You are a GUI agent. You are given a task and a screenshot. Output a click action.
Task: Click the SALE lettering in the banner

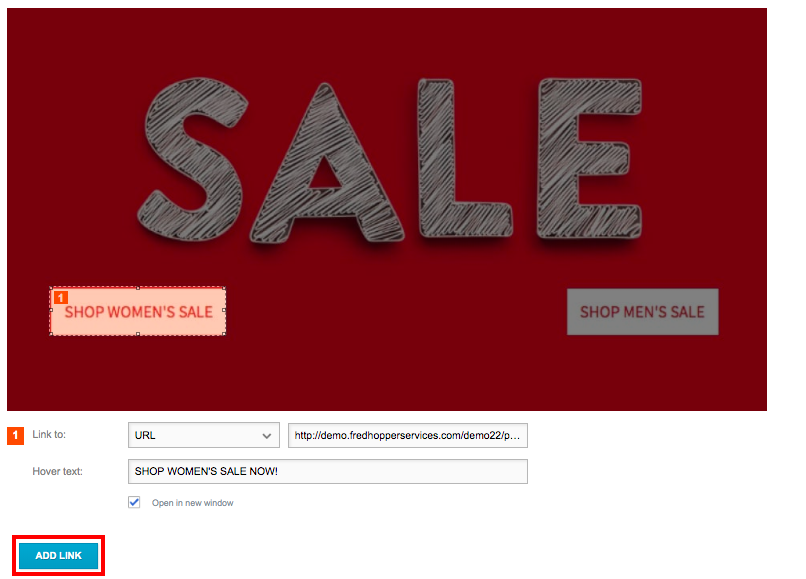click(390, 160)
